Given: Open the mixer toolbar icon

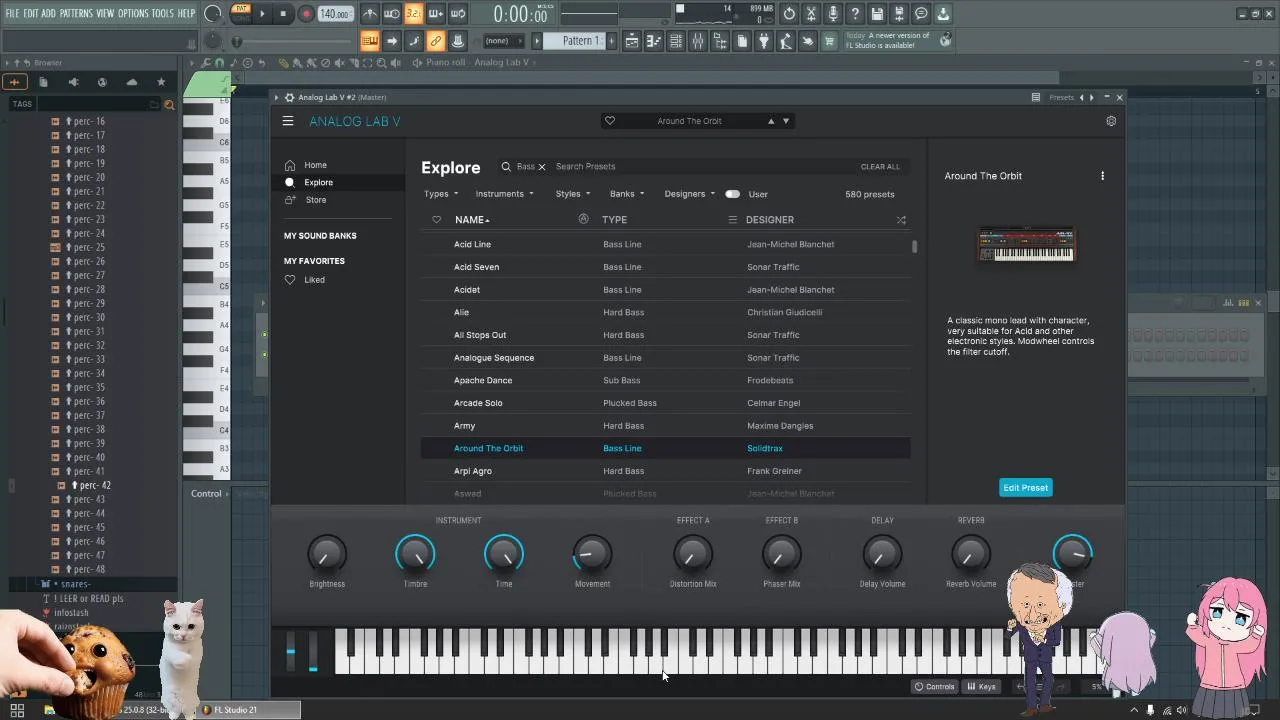Looking at the screenshot, I should click(x=697, y=41).
